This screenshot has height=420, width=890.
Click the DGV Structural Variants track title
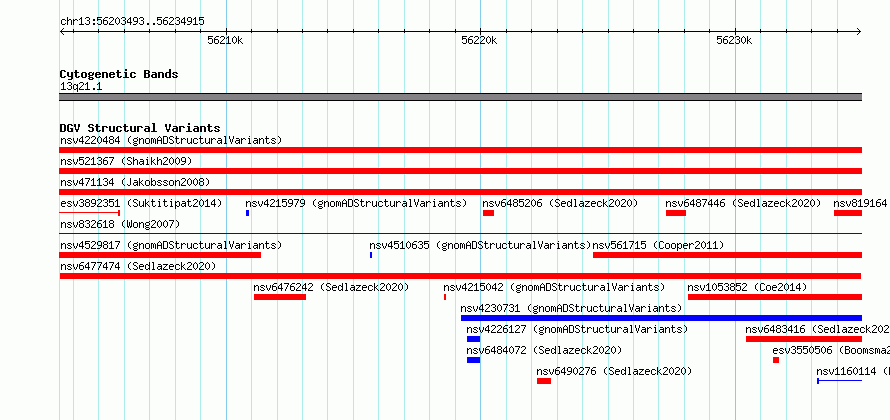coord(140,128)
